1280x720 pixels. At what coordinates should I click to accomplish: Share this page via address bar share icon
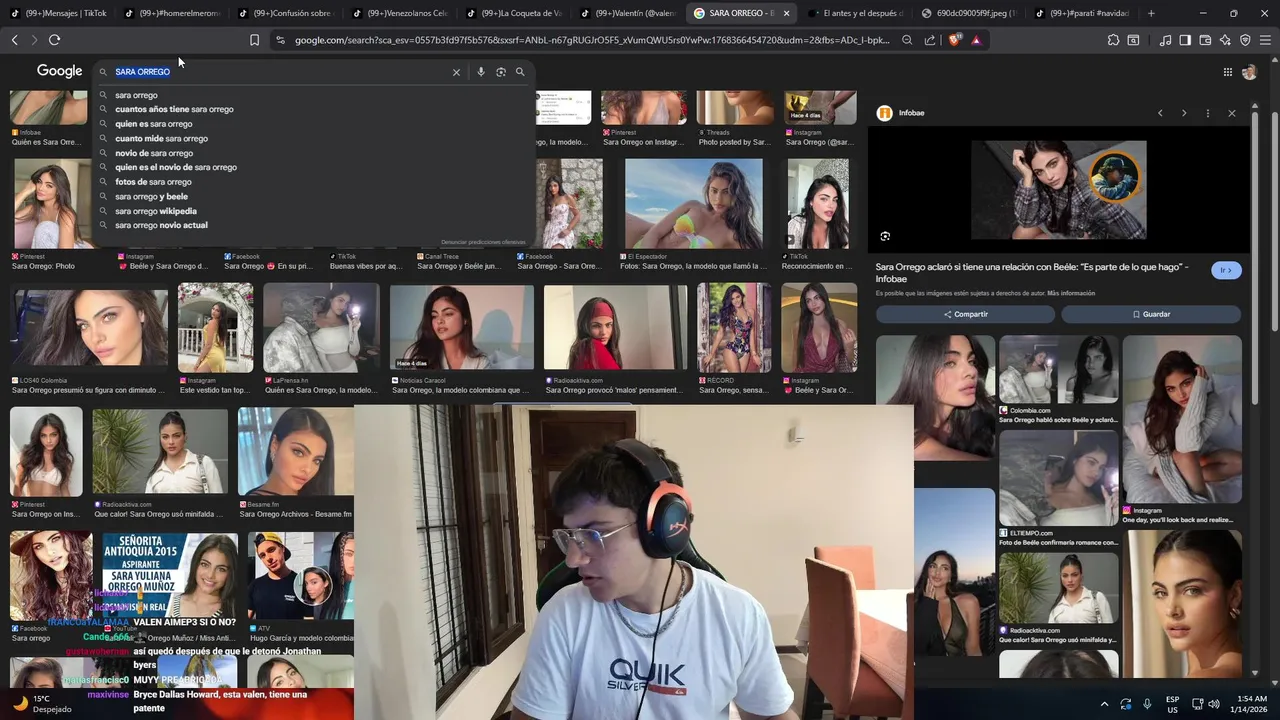[930, 40]
